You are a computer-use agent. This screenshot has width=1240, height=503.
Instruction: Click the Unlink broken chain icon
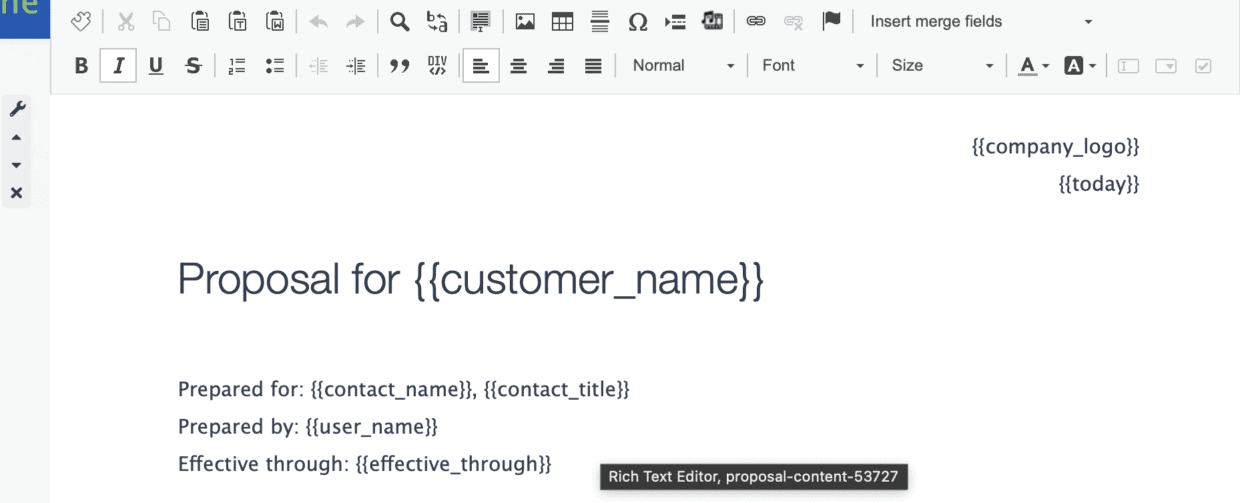pyautogui.click(x=794, y=22)
